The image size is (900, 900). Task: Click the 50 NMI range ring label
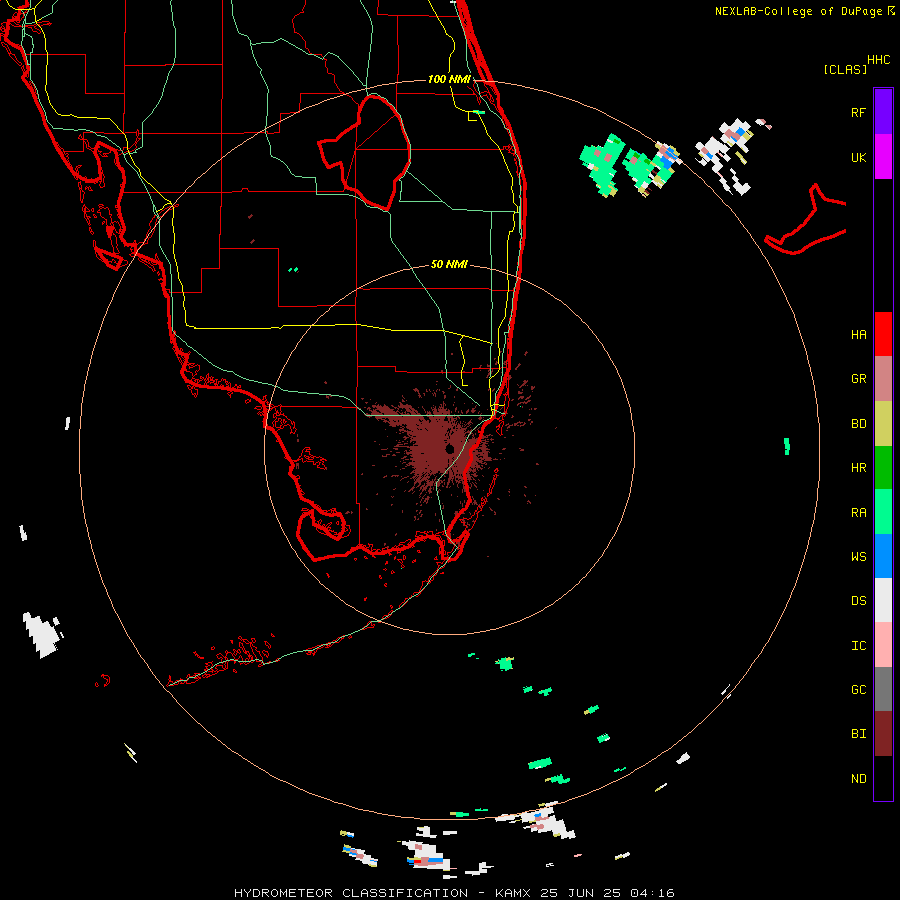(449, 264)
